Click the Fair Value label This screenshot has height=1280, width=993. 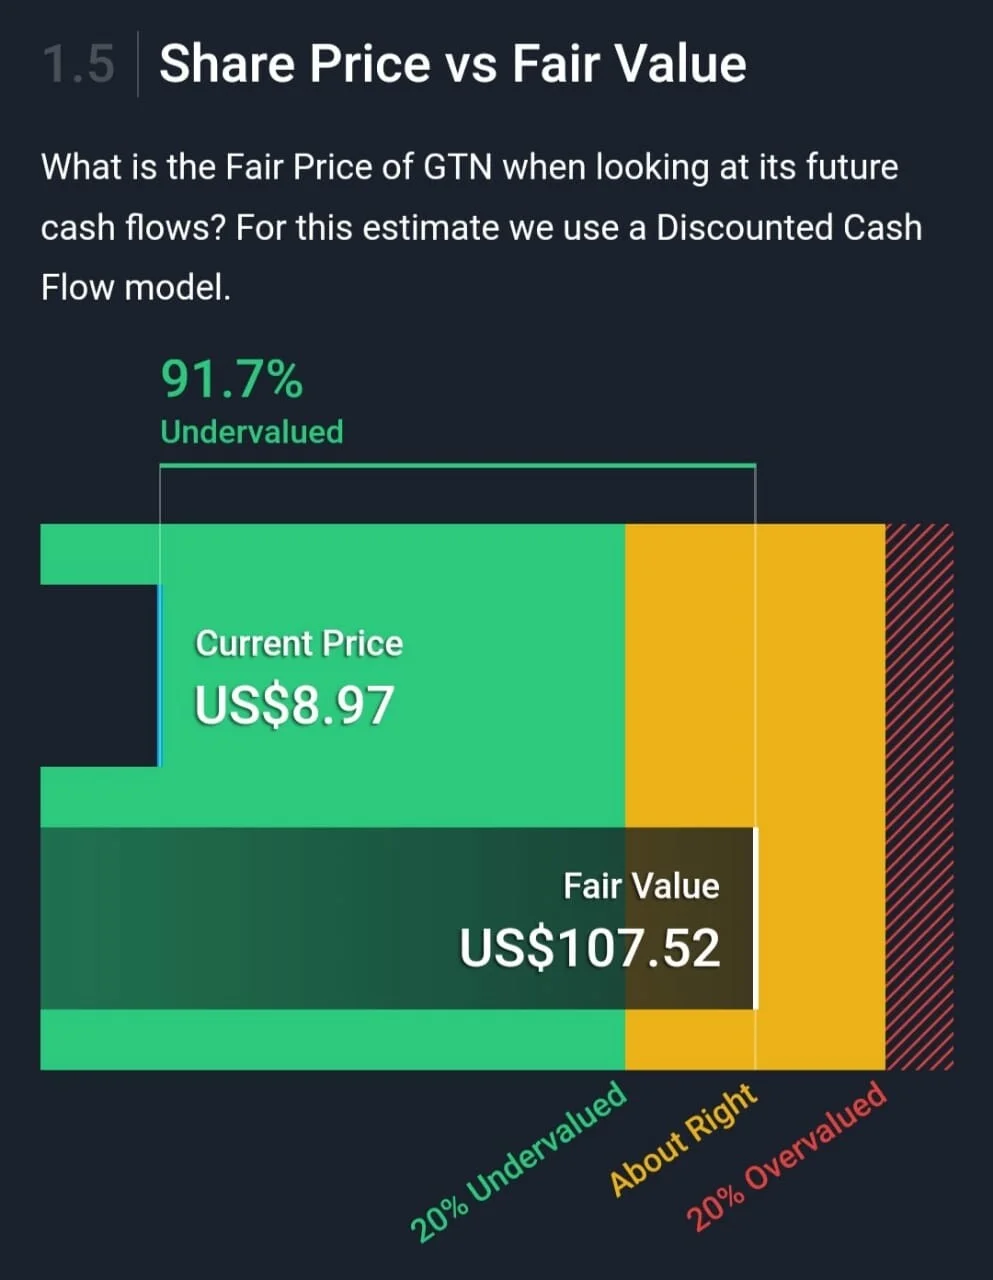pyautogui.click(x=641, y=886)
